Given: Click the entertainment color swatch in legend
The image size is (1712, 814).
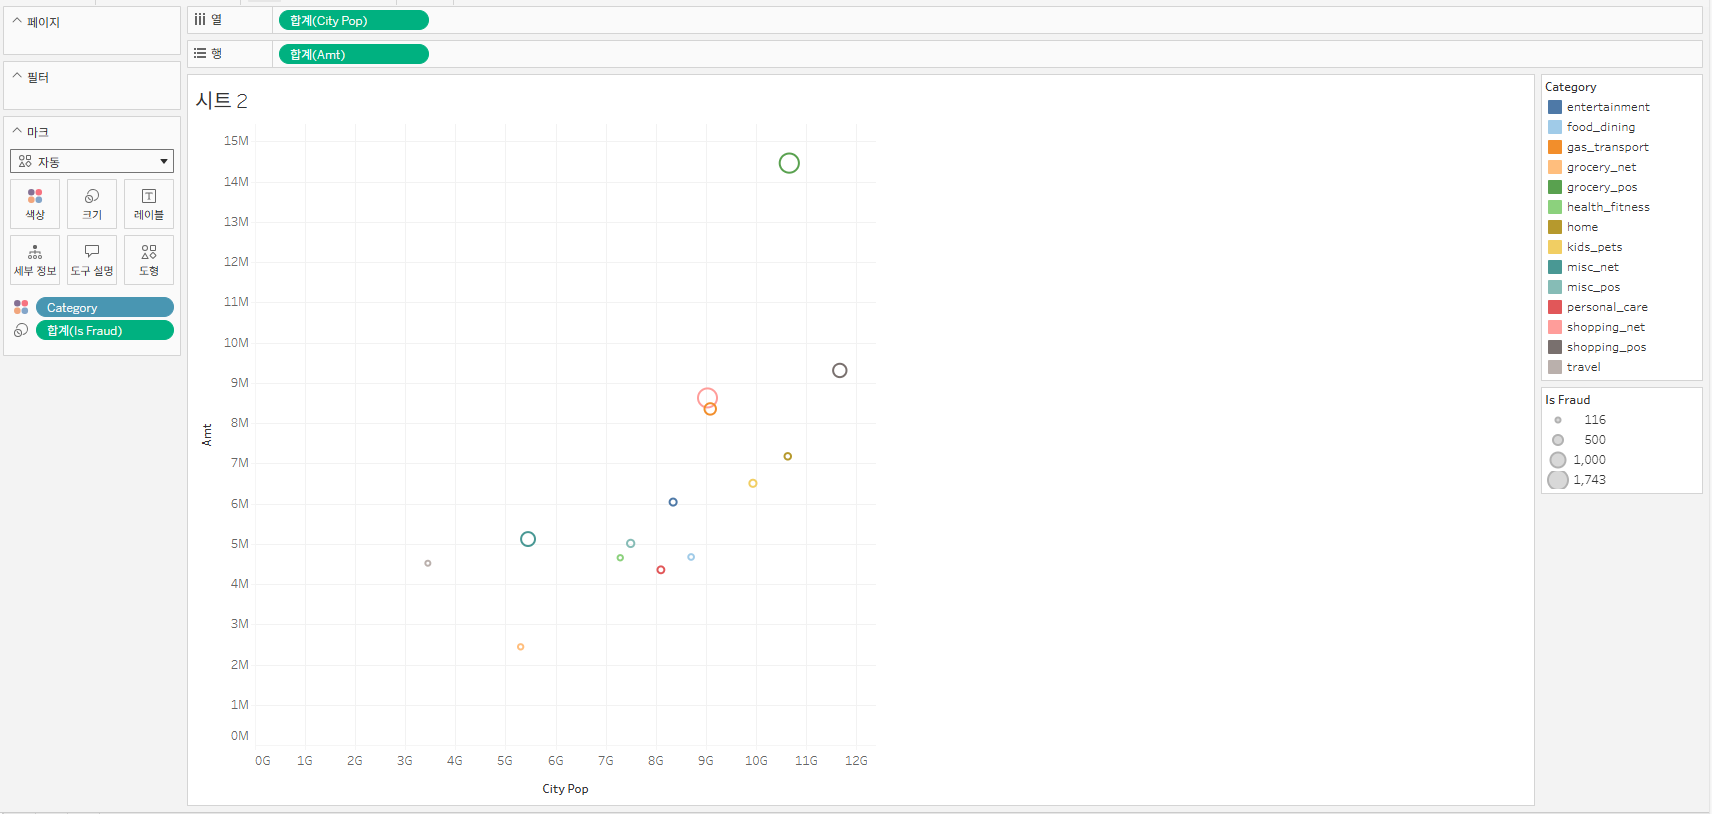Looking at the screenshot, I should (1555, 107).
